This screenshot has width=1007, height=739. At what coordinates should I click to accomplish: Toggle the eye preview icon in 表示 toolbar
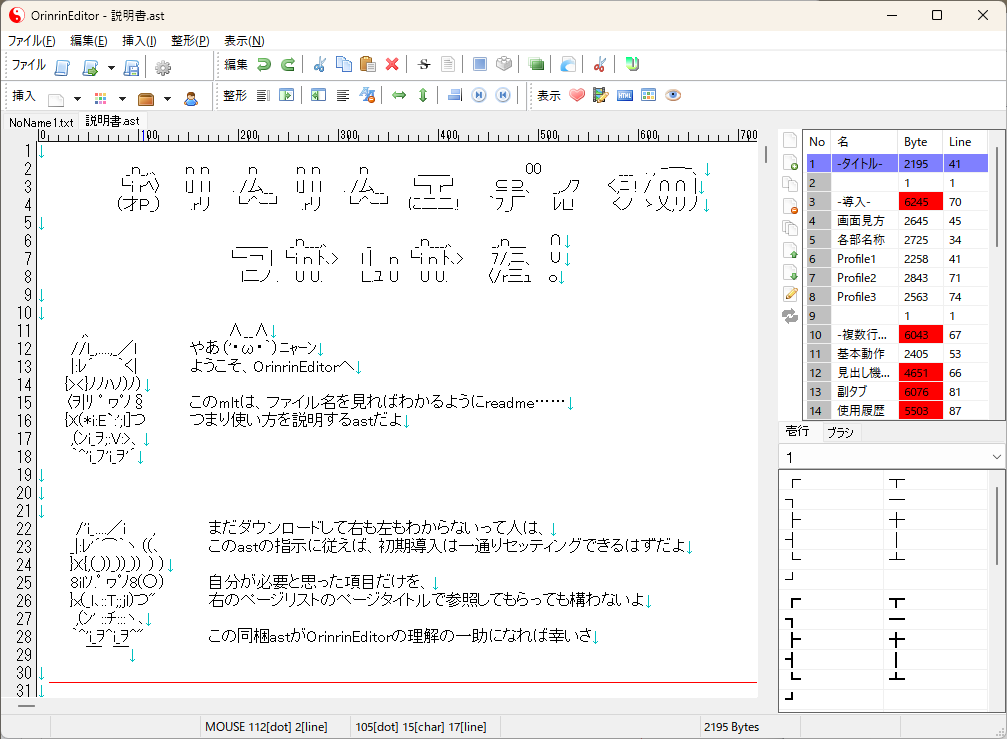click(x=672, y=95)
